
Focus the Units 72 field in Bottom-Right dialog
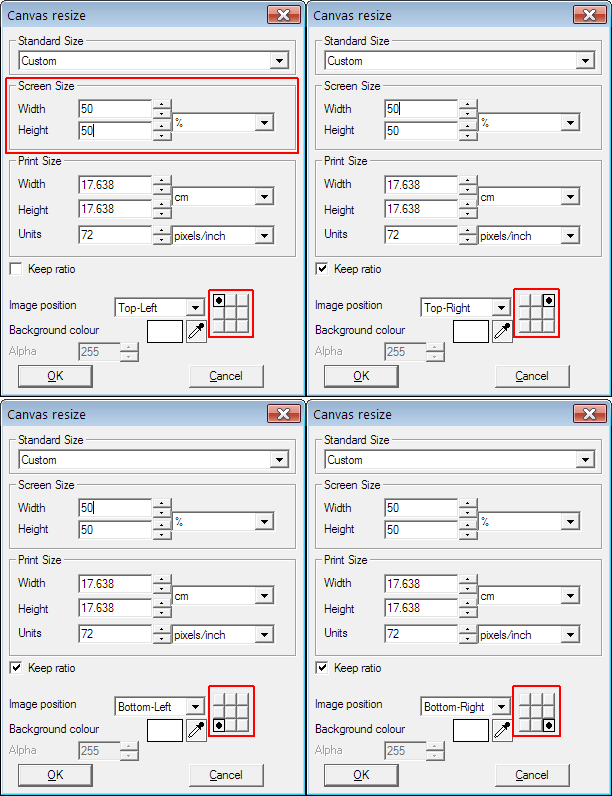[421, 634]
